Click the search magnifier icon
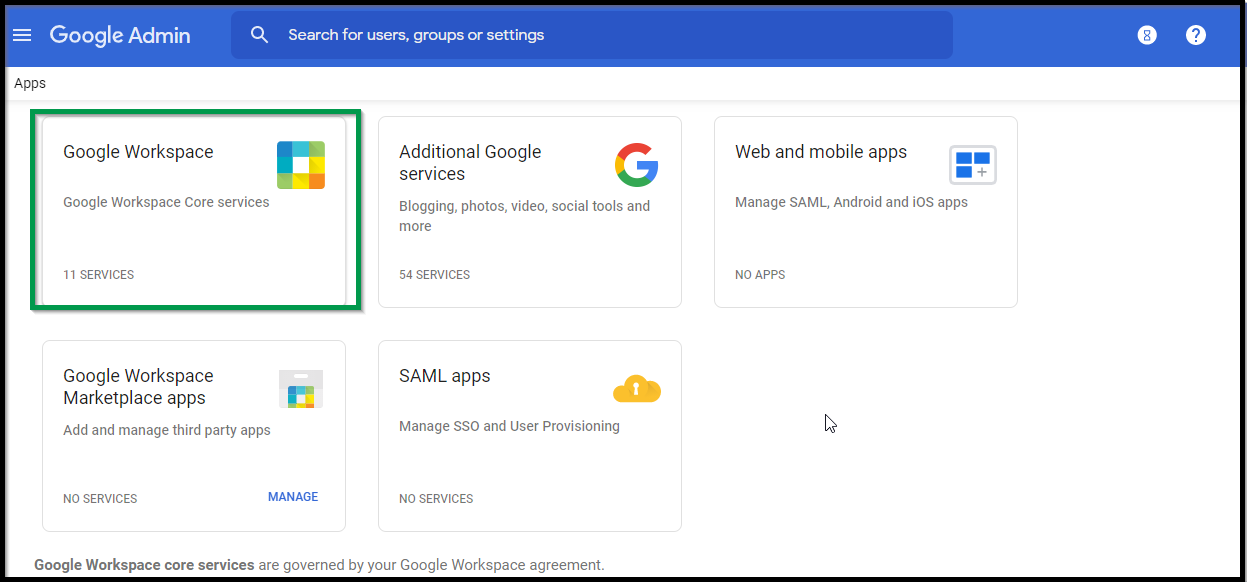Viewport: 1247px width, 582px height. point(260,35)
